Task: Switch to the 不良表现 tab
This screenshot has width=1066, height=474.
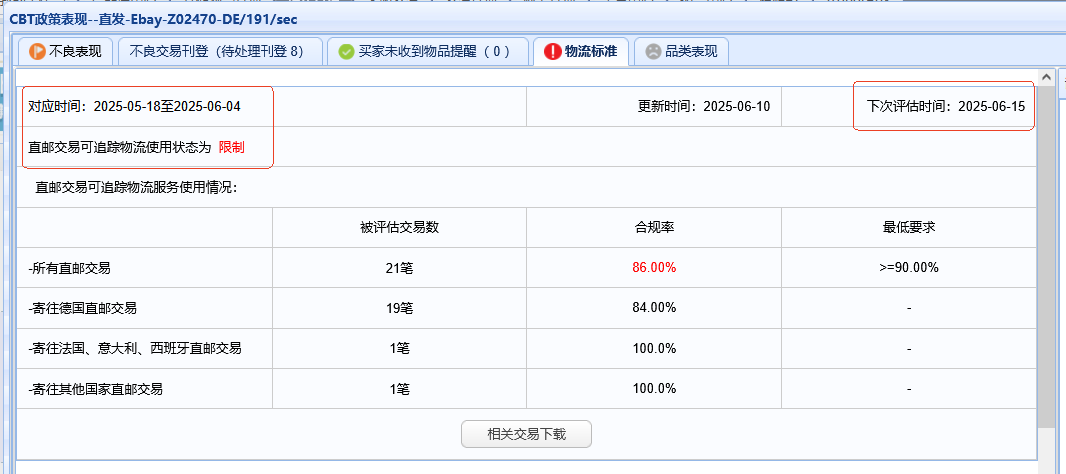Action: [x=65, y=52]
